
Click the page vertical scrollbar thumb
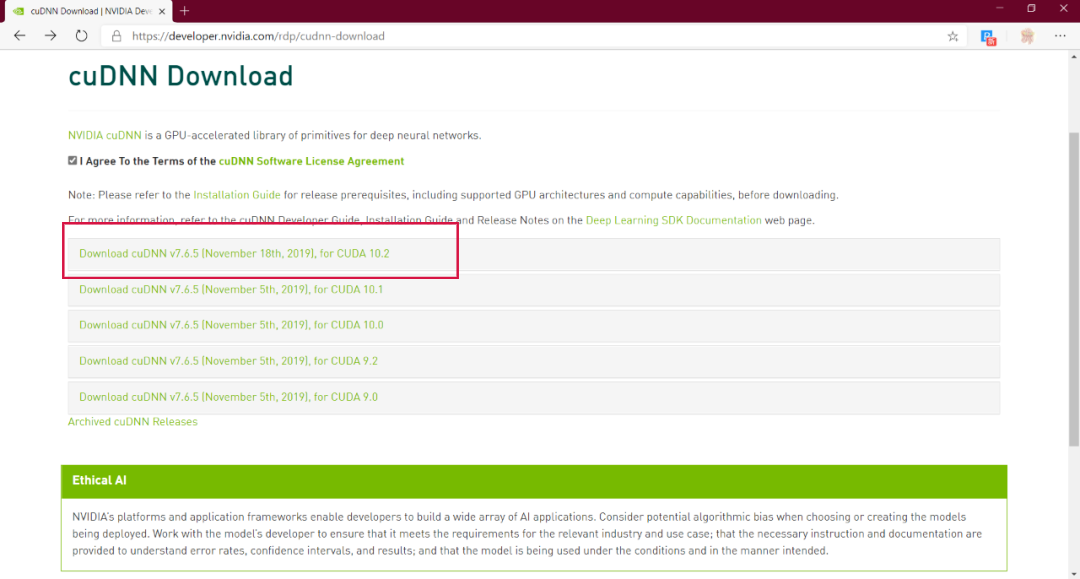point(1074,289)
